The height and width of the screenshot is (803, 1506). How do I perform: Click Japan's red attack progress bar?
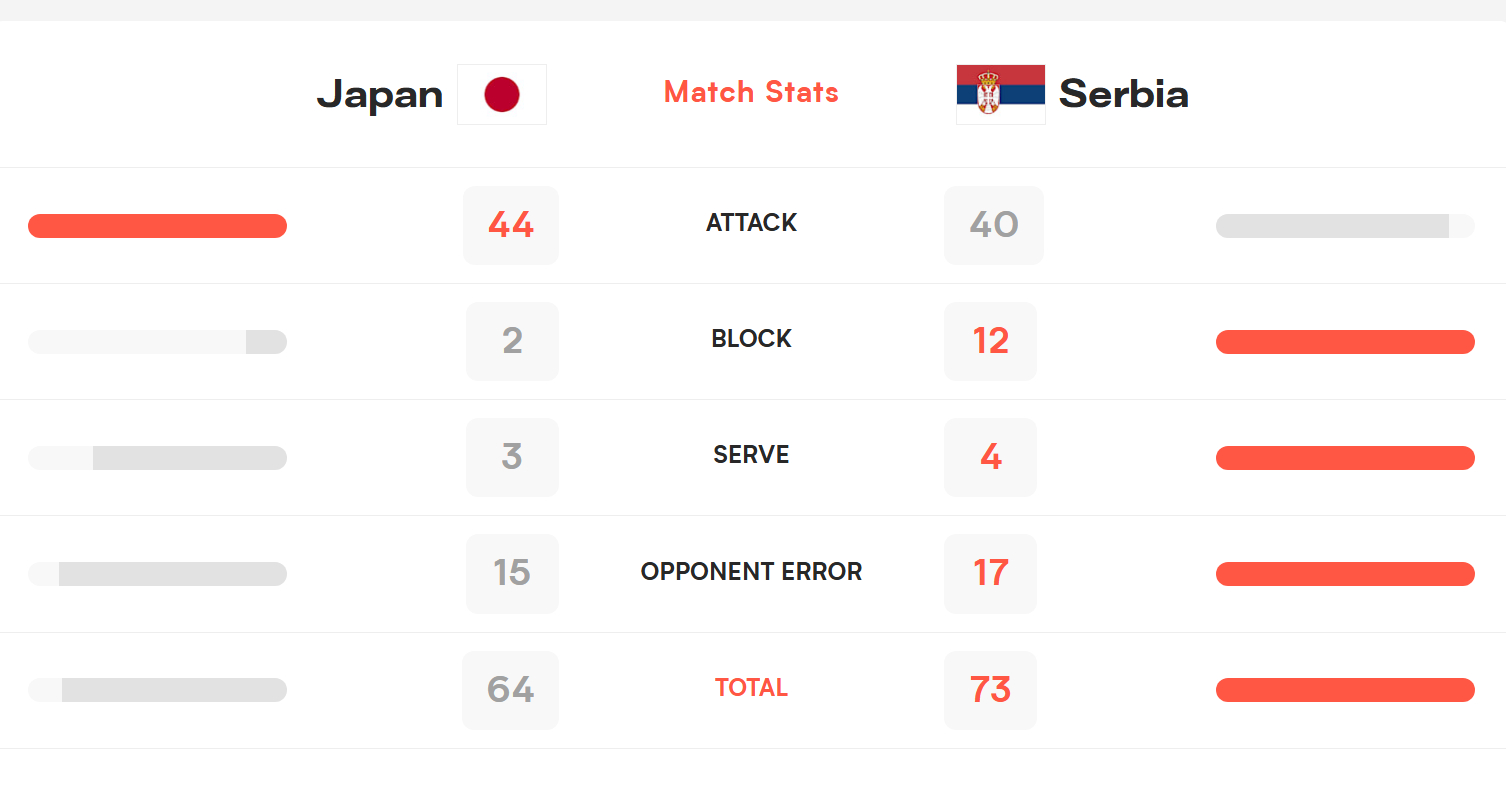(157, 226)
